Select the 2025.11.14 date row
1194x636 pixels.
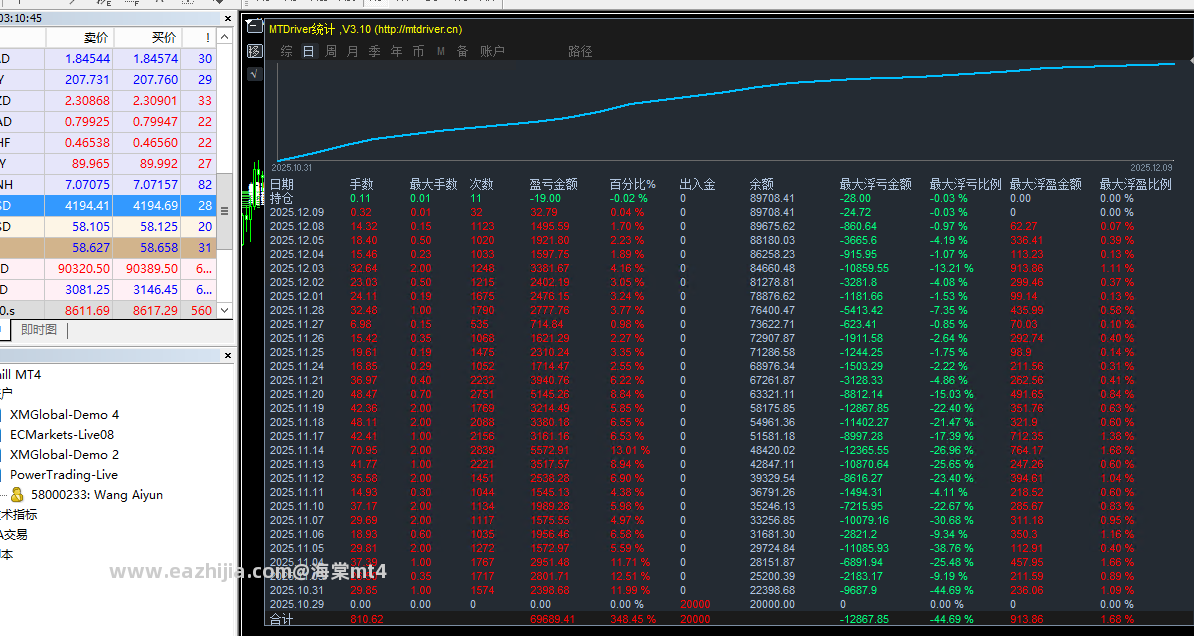[x=297, y=450]
